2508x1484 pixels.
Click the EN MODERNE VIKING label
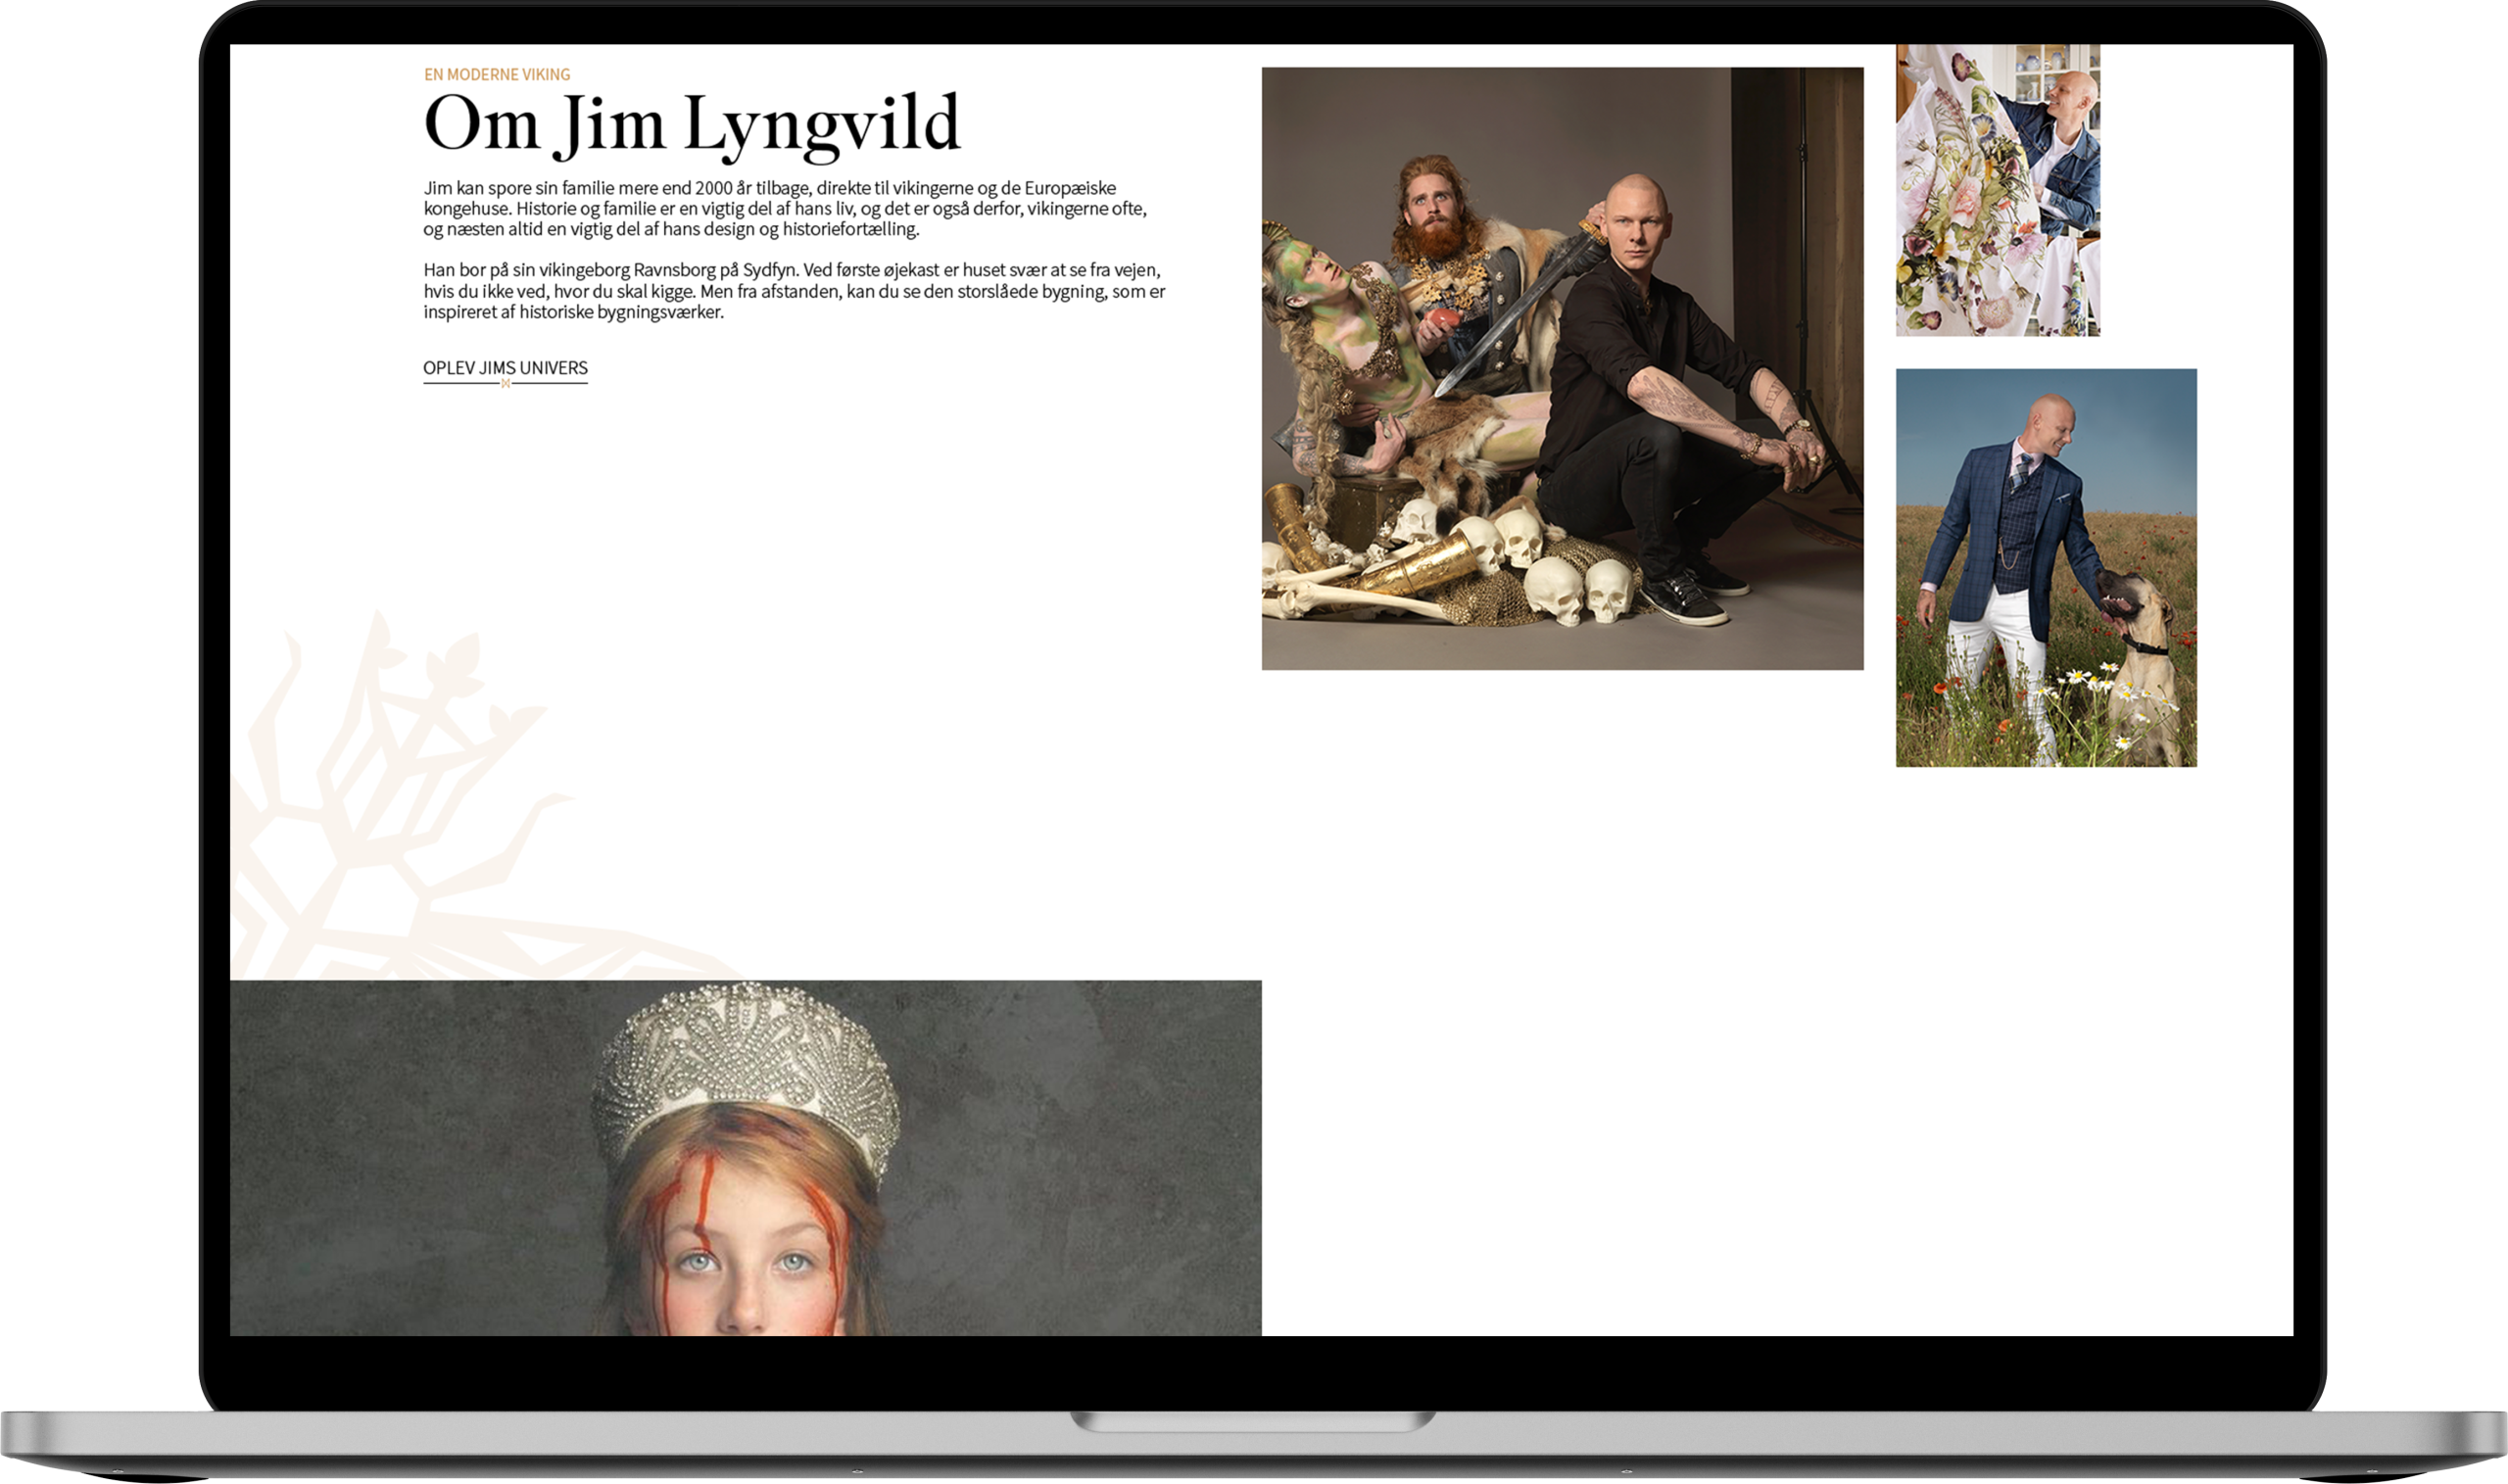497,74
